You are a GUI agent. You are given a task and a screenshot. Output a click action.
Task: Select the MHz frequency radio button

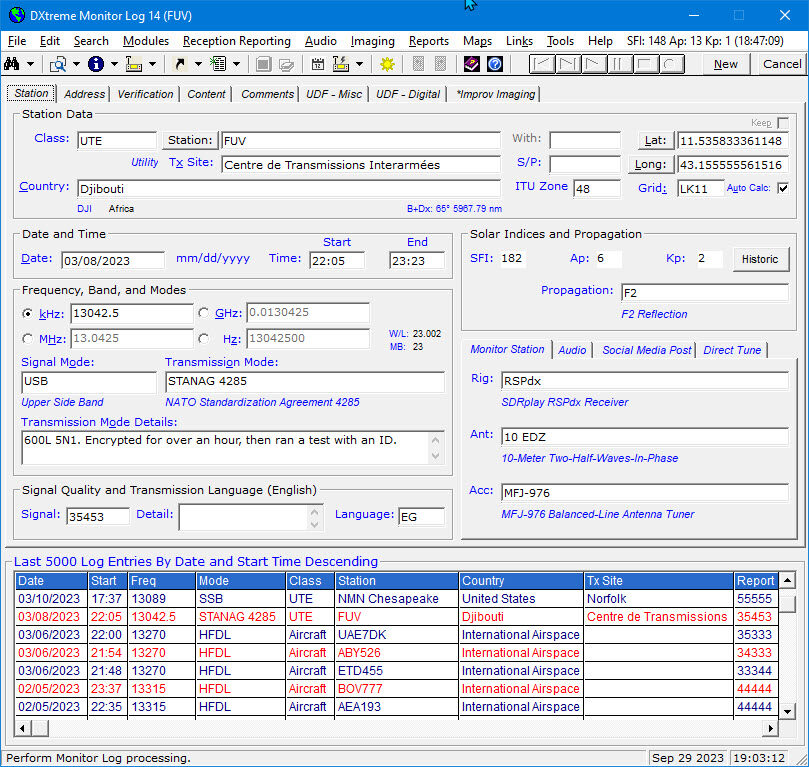(28, 339)
